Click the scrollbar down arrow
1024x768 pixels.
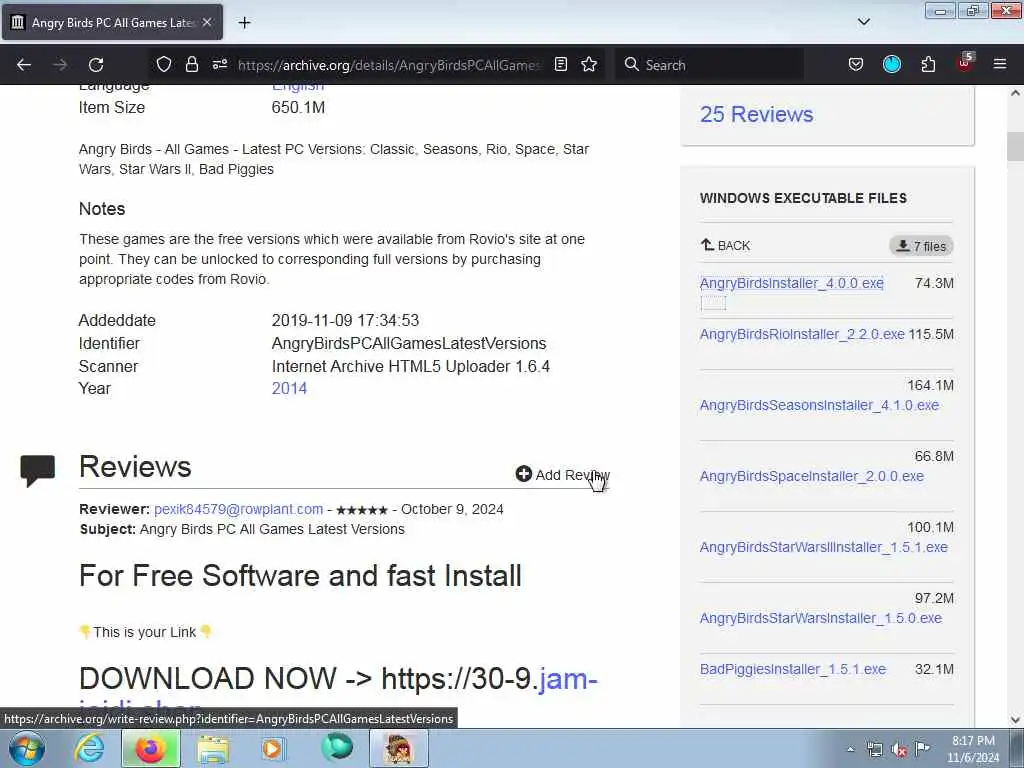1016,720
